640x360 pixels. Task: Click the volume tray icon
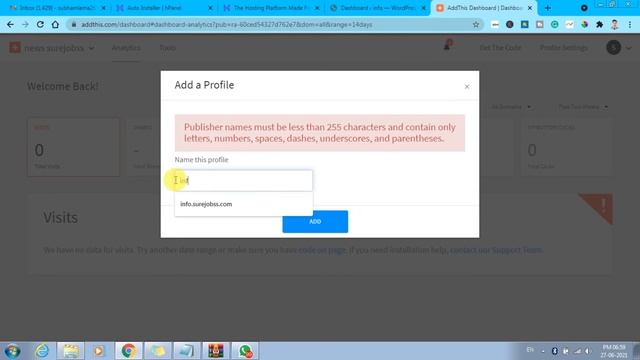pos(587,351)
